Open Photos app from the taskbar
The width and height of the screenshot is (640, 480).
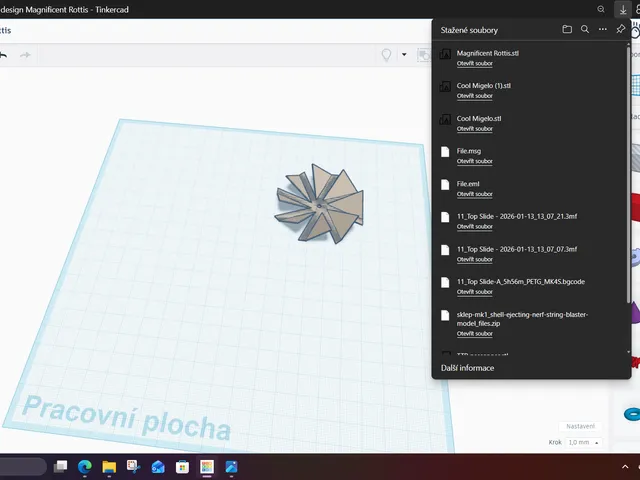pyautogui.click(x=231, y=467)
